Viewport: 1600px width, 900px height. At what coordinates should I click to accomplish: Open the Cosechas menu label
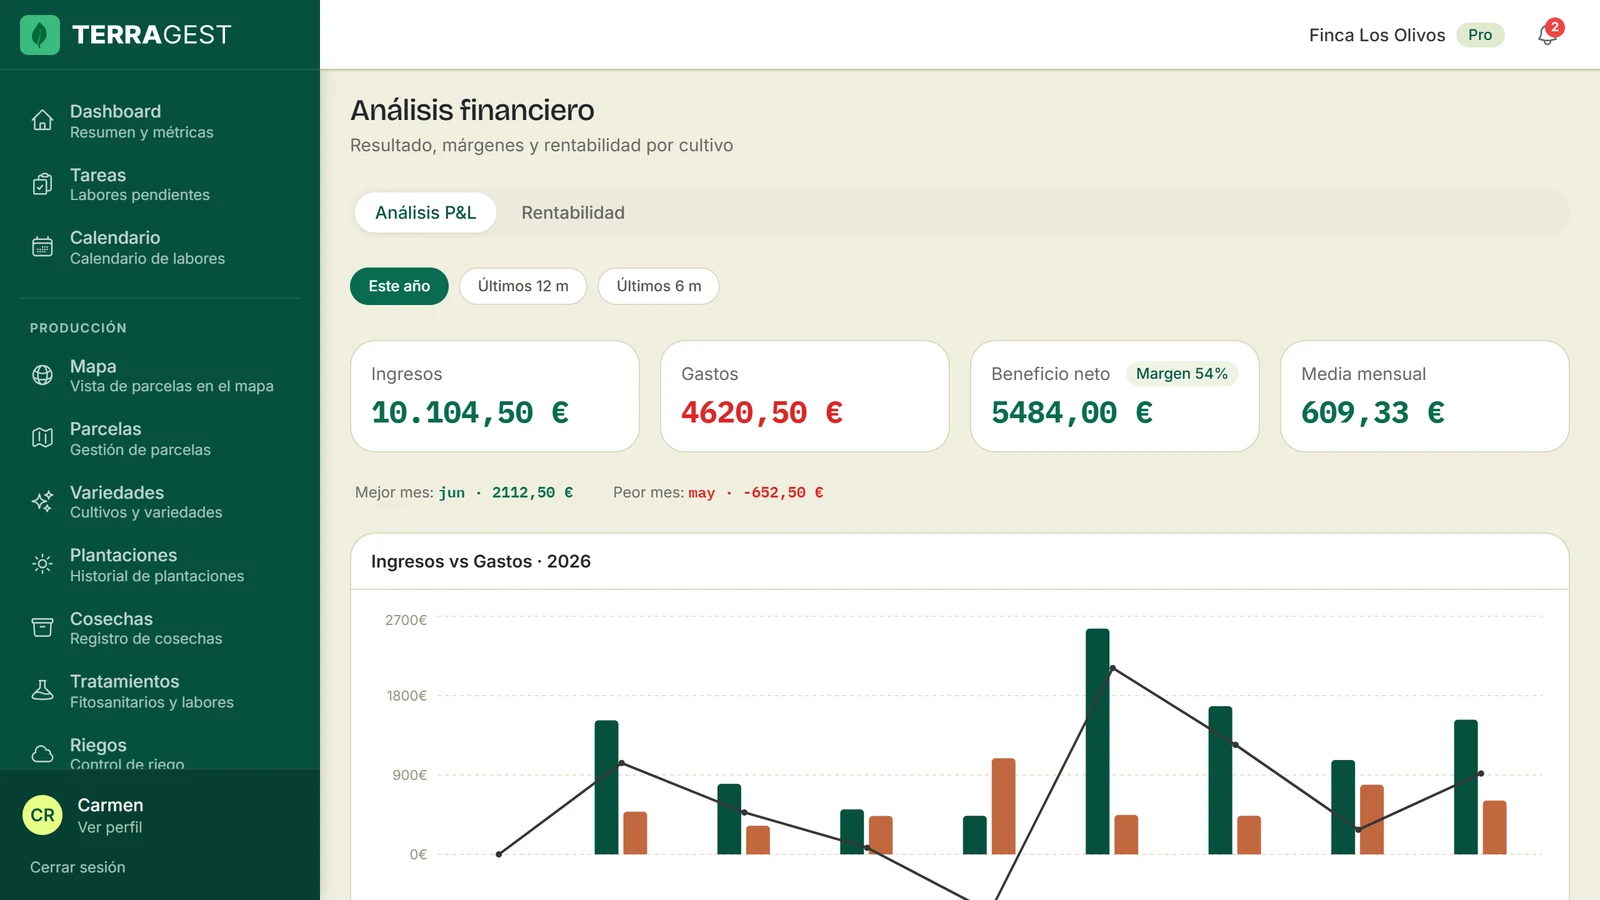pos(111,619)
